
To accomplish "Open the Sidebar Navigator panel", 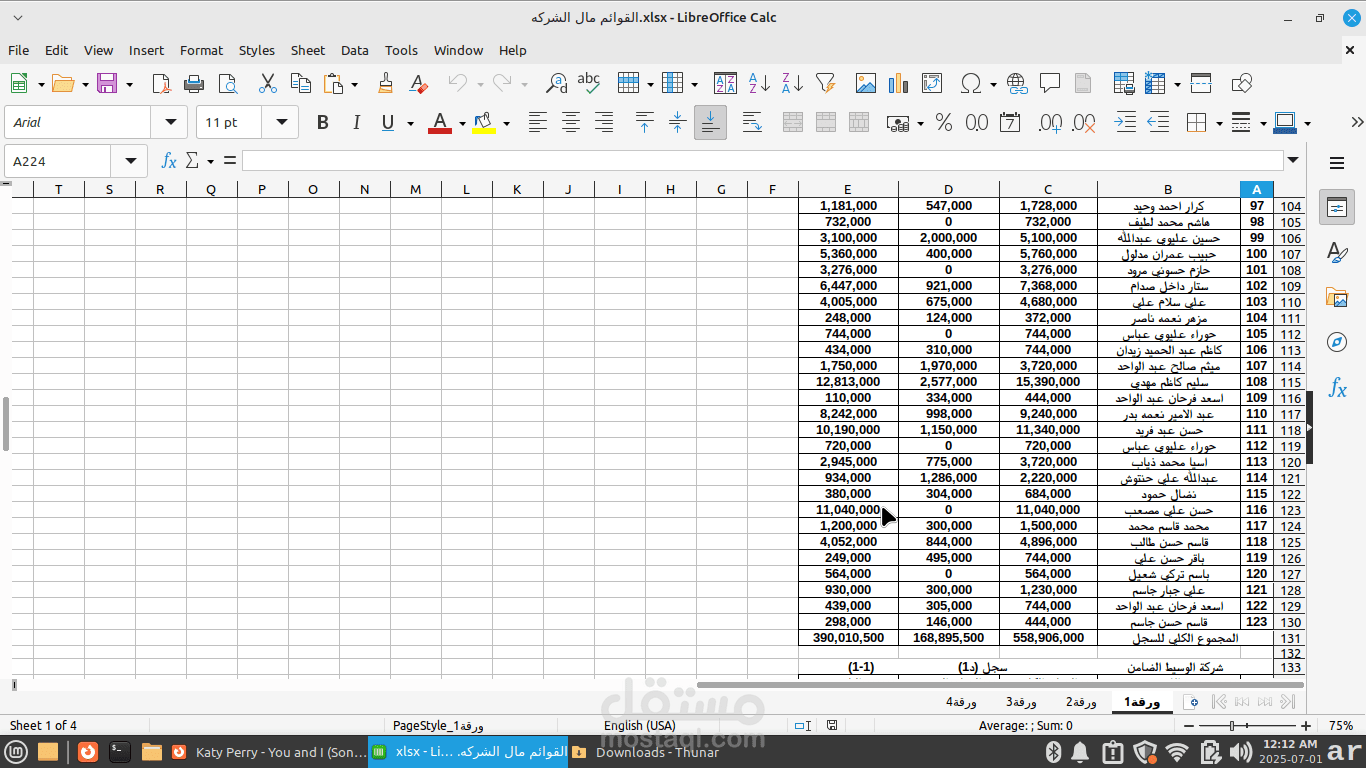I will click(1337, 342).
